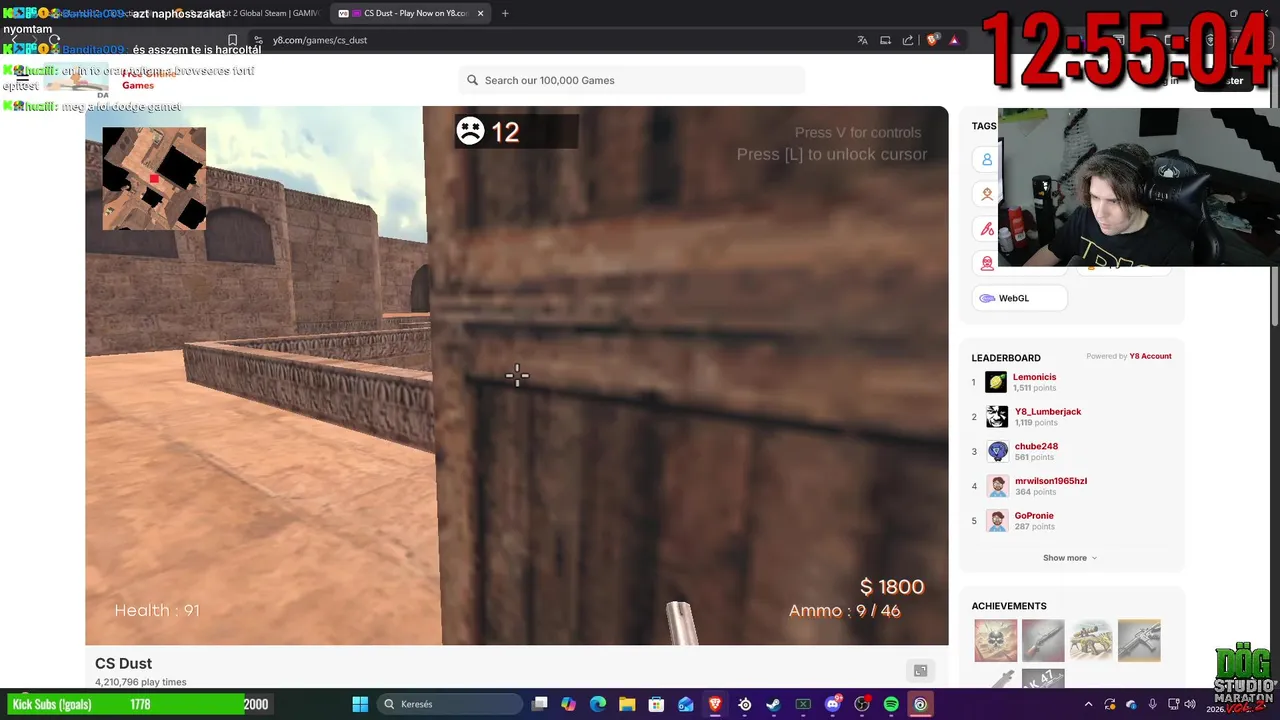Open Steam from the taskbar

tap(774, 704)
